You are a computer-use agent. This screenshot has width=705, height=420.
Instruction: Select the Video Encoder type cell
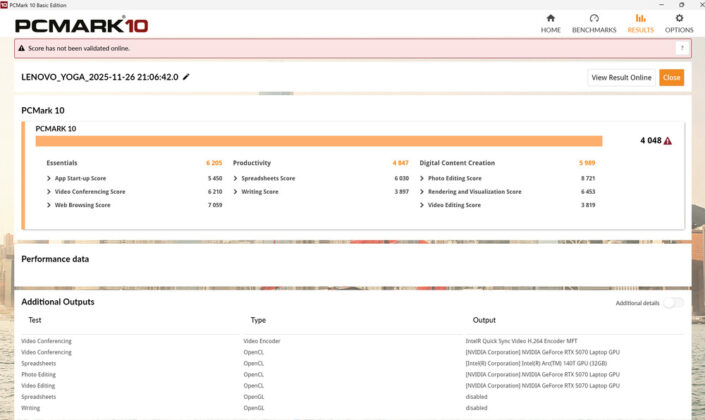[262, 341]
